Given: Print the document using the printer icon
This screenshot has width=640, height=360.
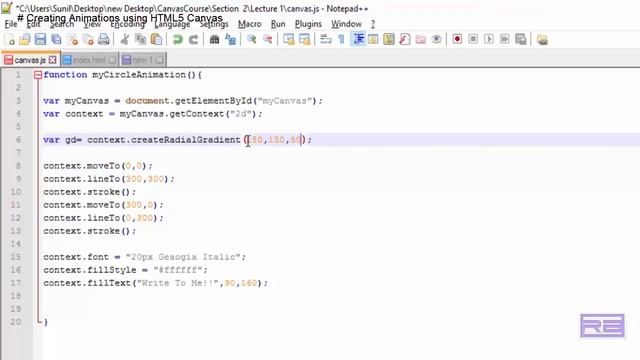Looking at the screenshot, I should click(x=104, y=39).
